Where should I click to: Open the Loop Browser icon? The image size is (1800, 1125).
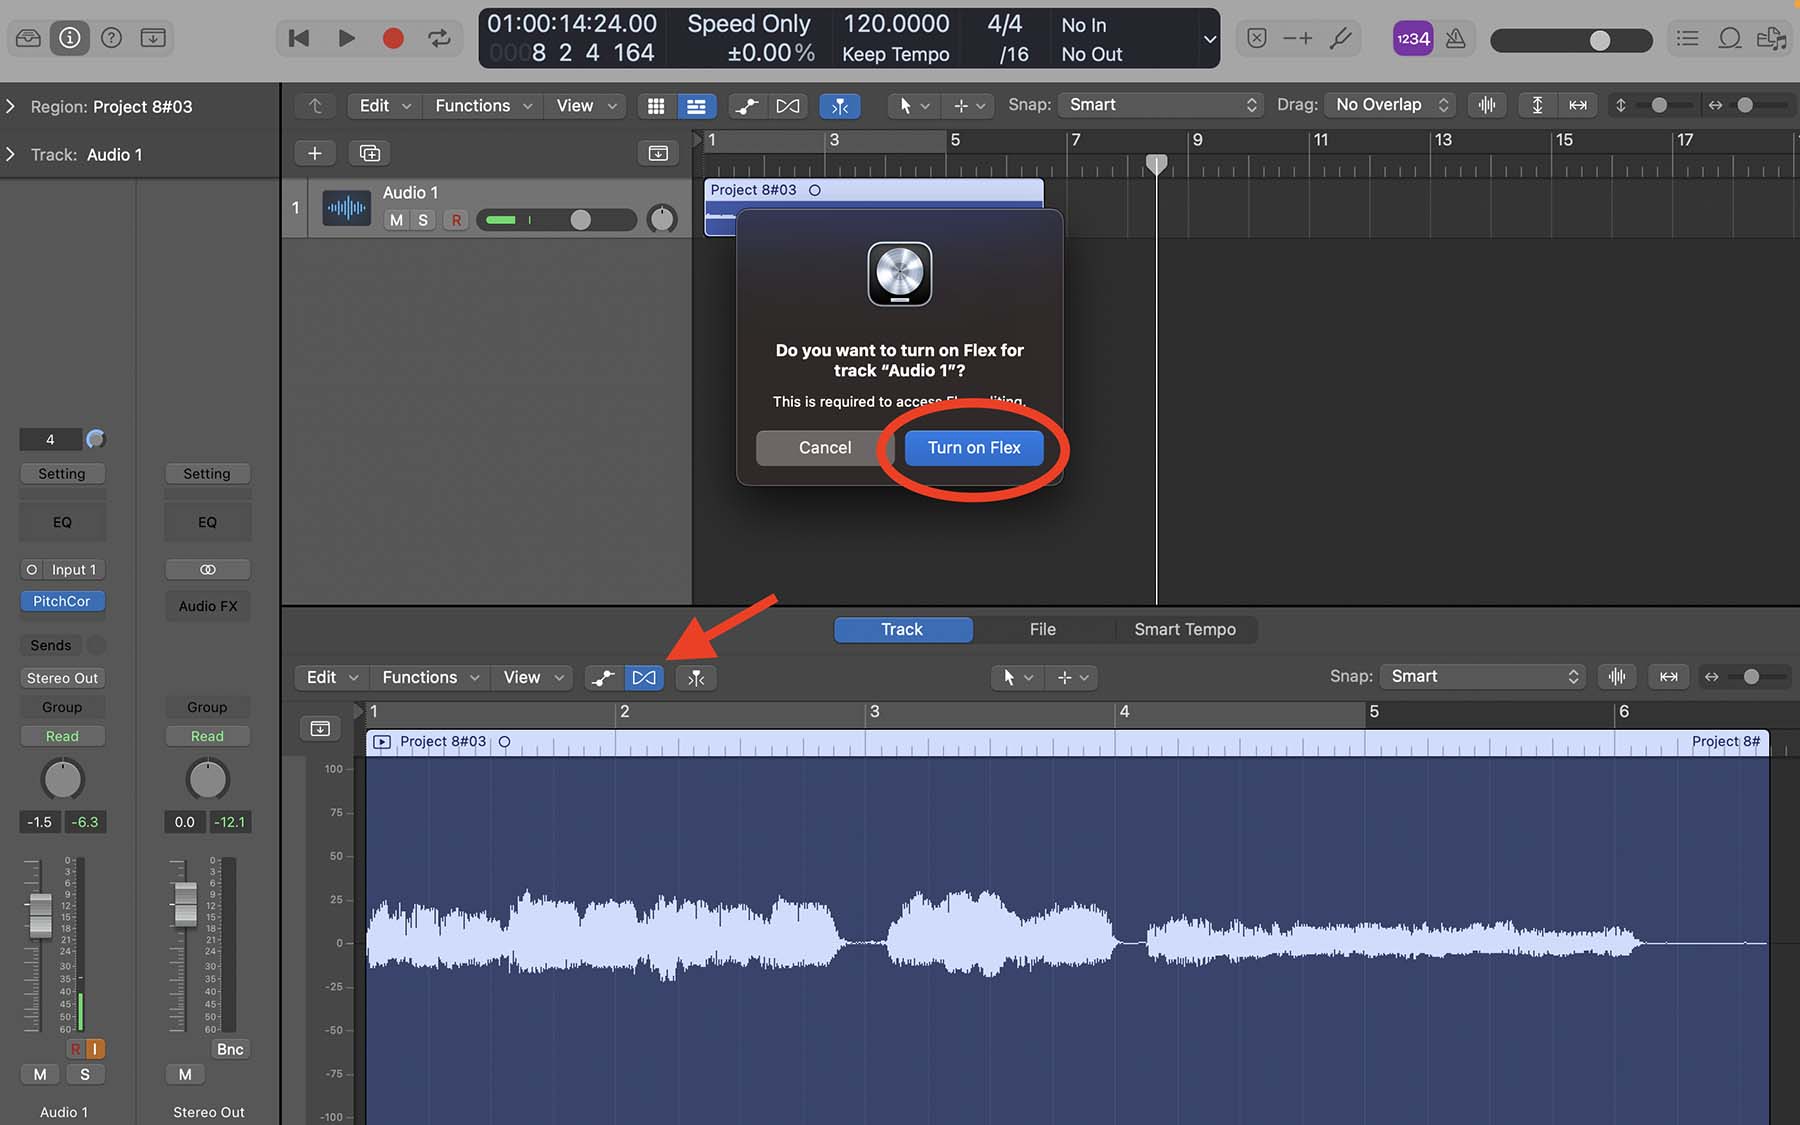1729,38
